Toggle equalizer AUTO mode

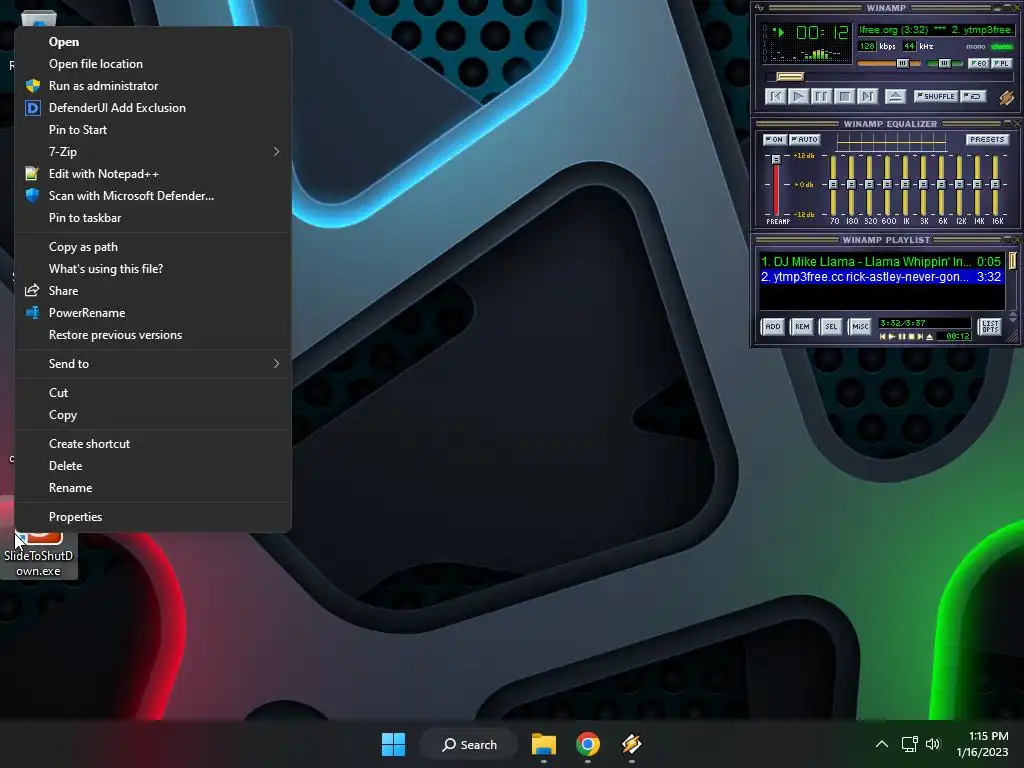(x=805, y=139)
